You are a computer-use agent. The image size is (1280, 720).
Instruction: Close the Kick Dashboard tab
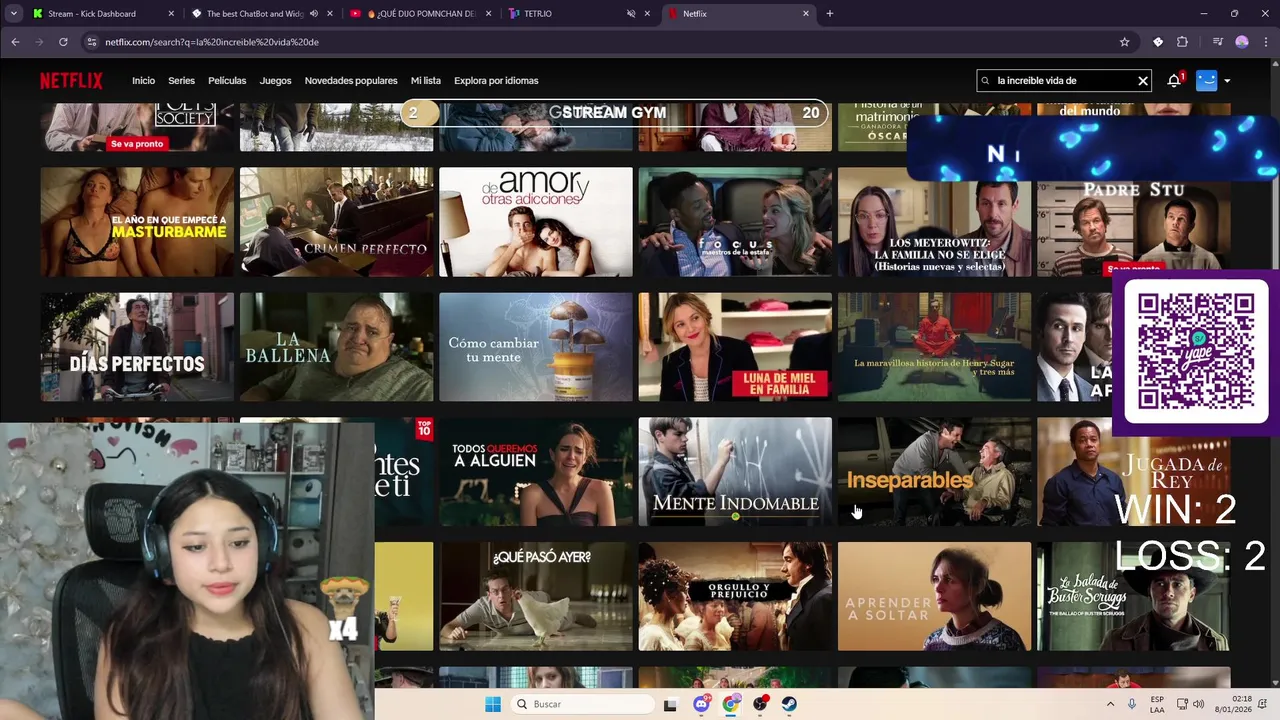171,14
